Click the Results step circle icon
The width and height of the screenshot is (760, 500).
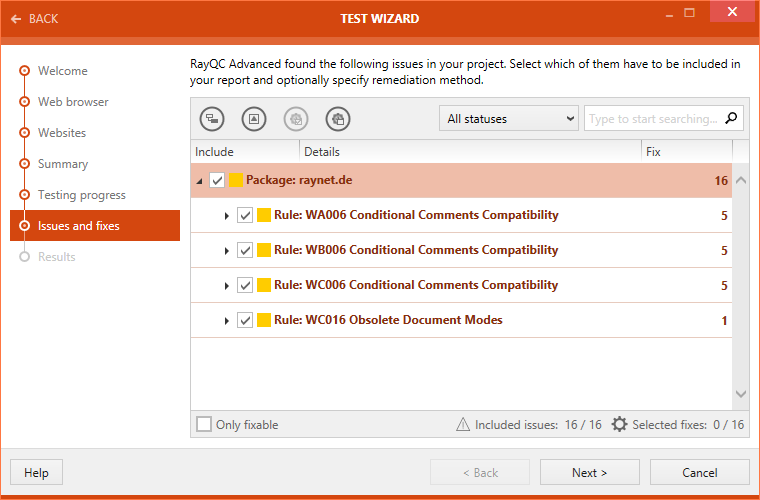click(x=24, y=257)
